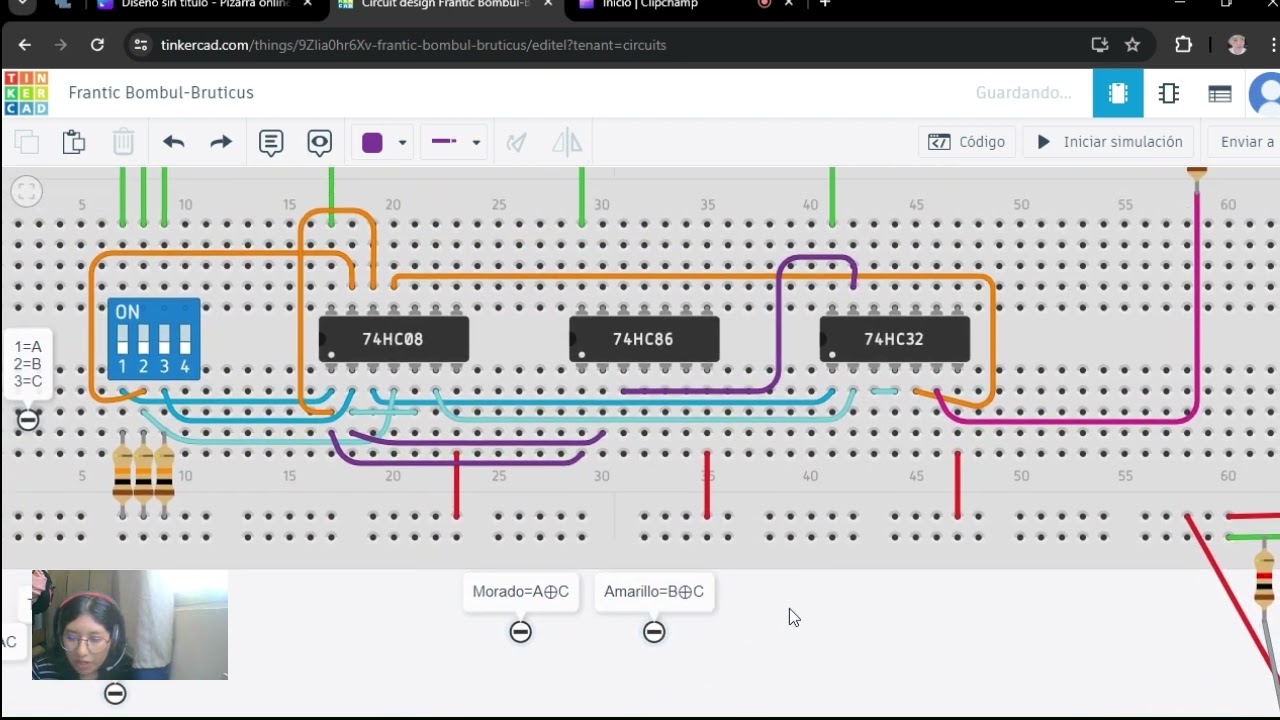Select the 74HC08 AND gate chip
The image size is (1280, 720).
393,339
